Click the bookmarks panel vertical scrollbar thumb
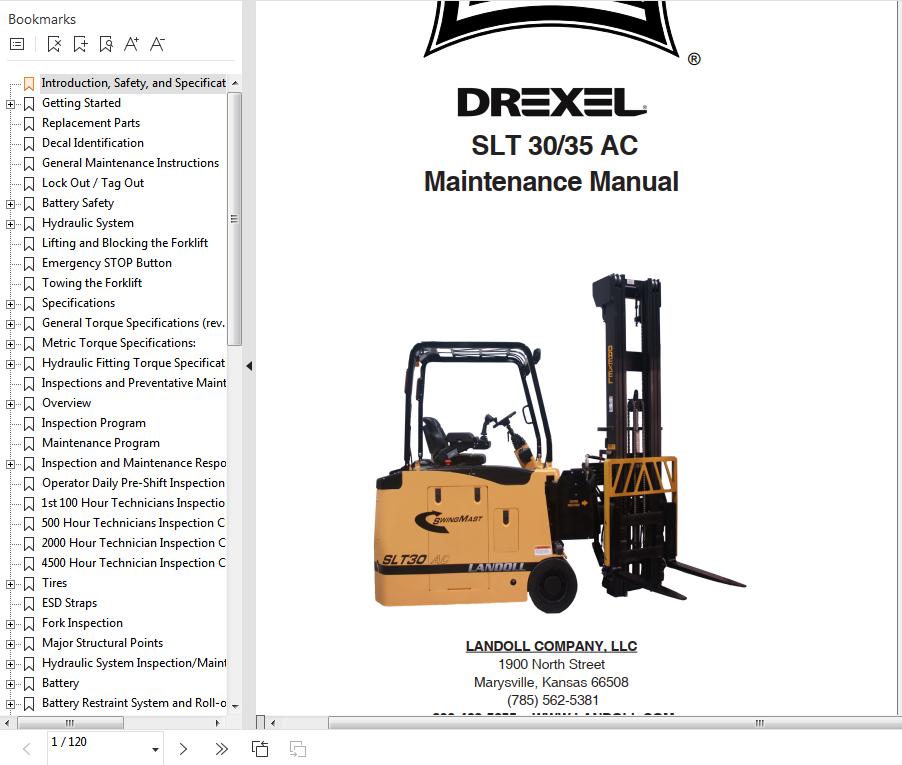This screenshot has width=902, height=765. tap(234, 219)
